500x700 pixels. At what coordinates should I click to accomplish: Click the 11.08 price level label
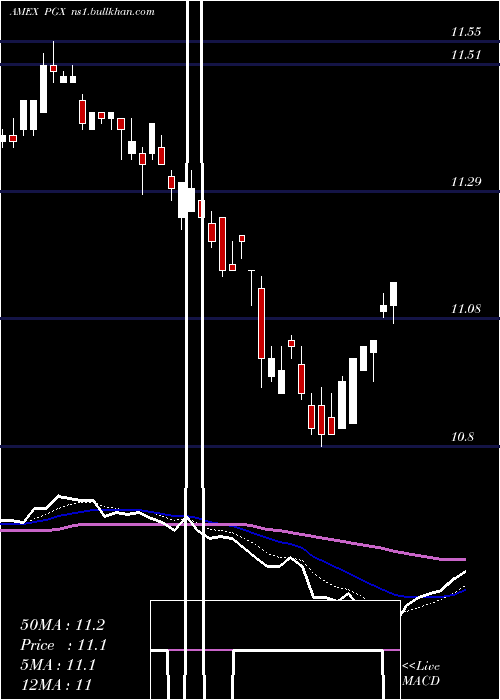point(466,308)
